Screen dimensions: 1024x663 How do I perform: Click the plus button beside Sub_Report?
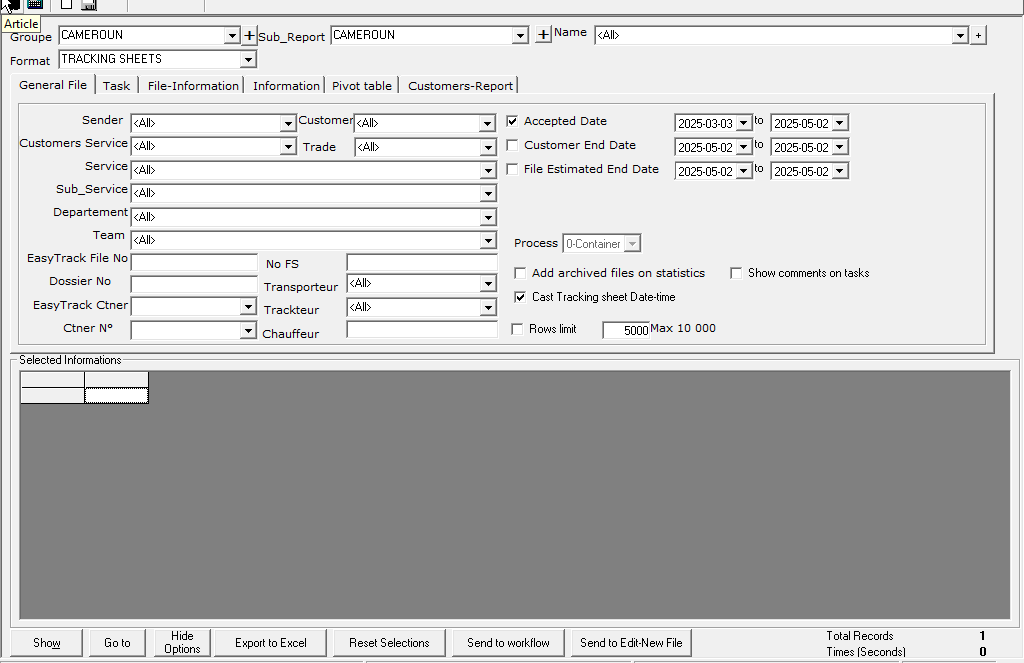point(543,36)
